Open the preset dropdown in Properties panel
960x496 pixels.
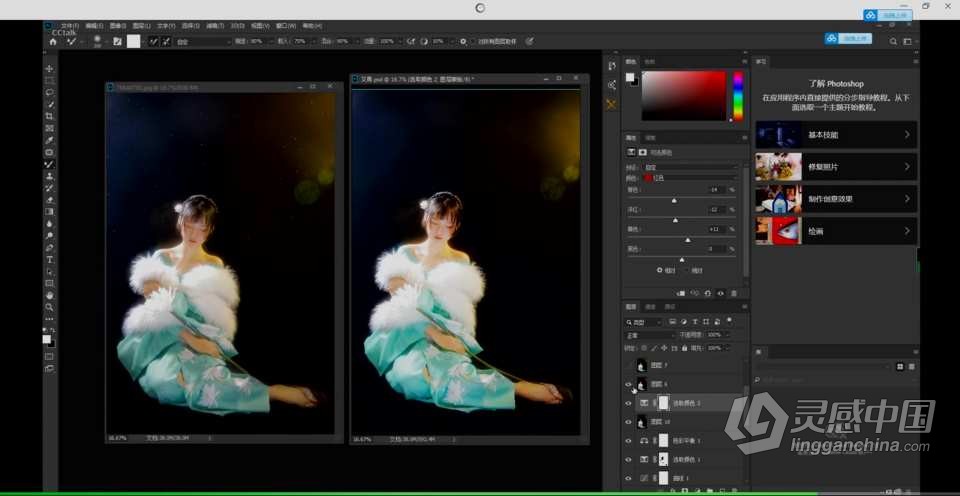(x=691, y=167)
